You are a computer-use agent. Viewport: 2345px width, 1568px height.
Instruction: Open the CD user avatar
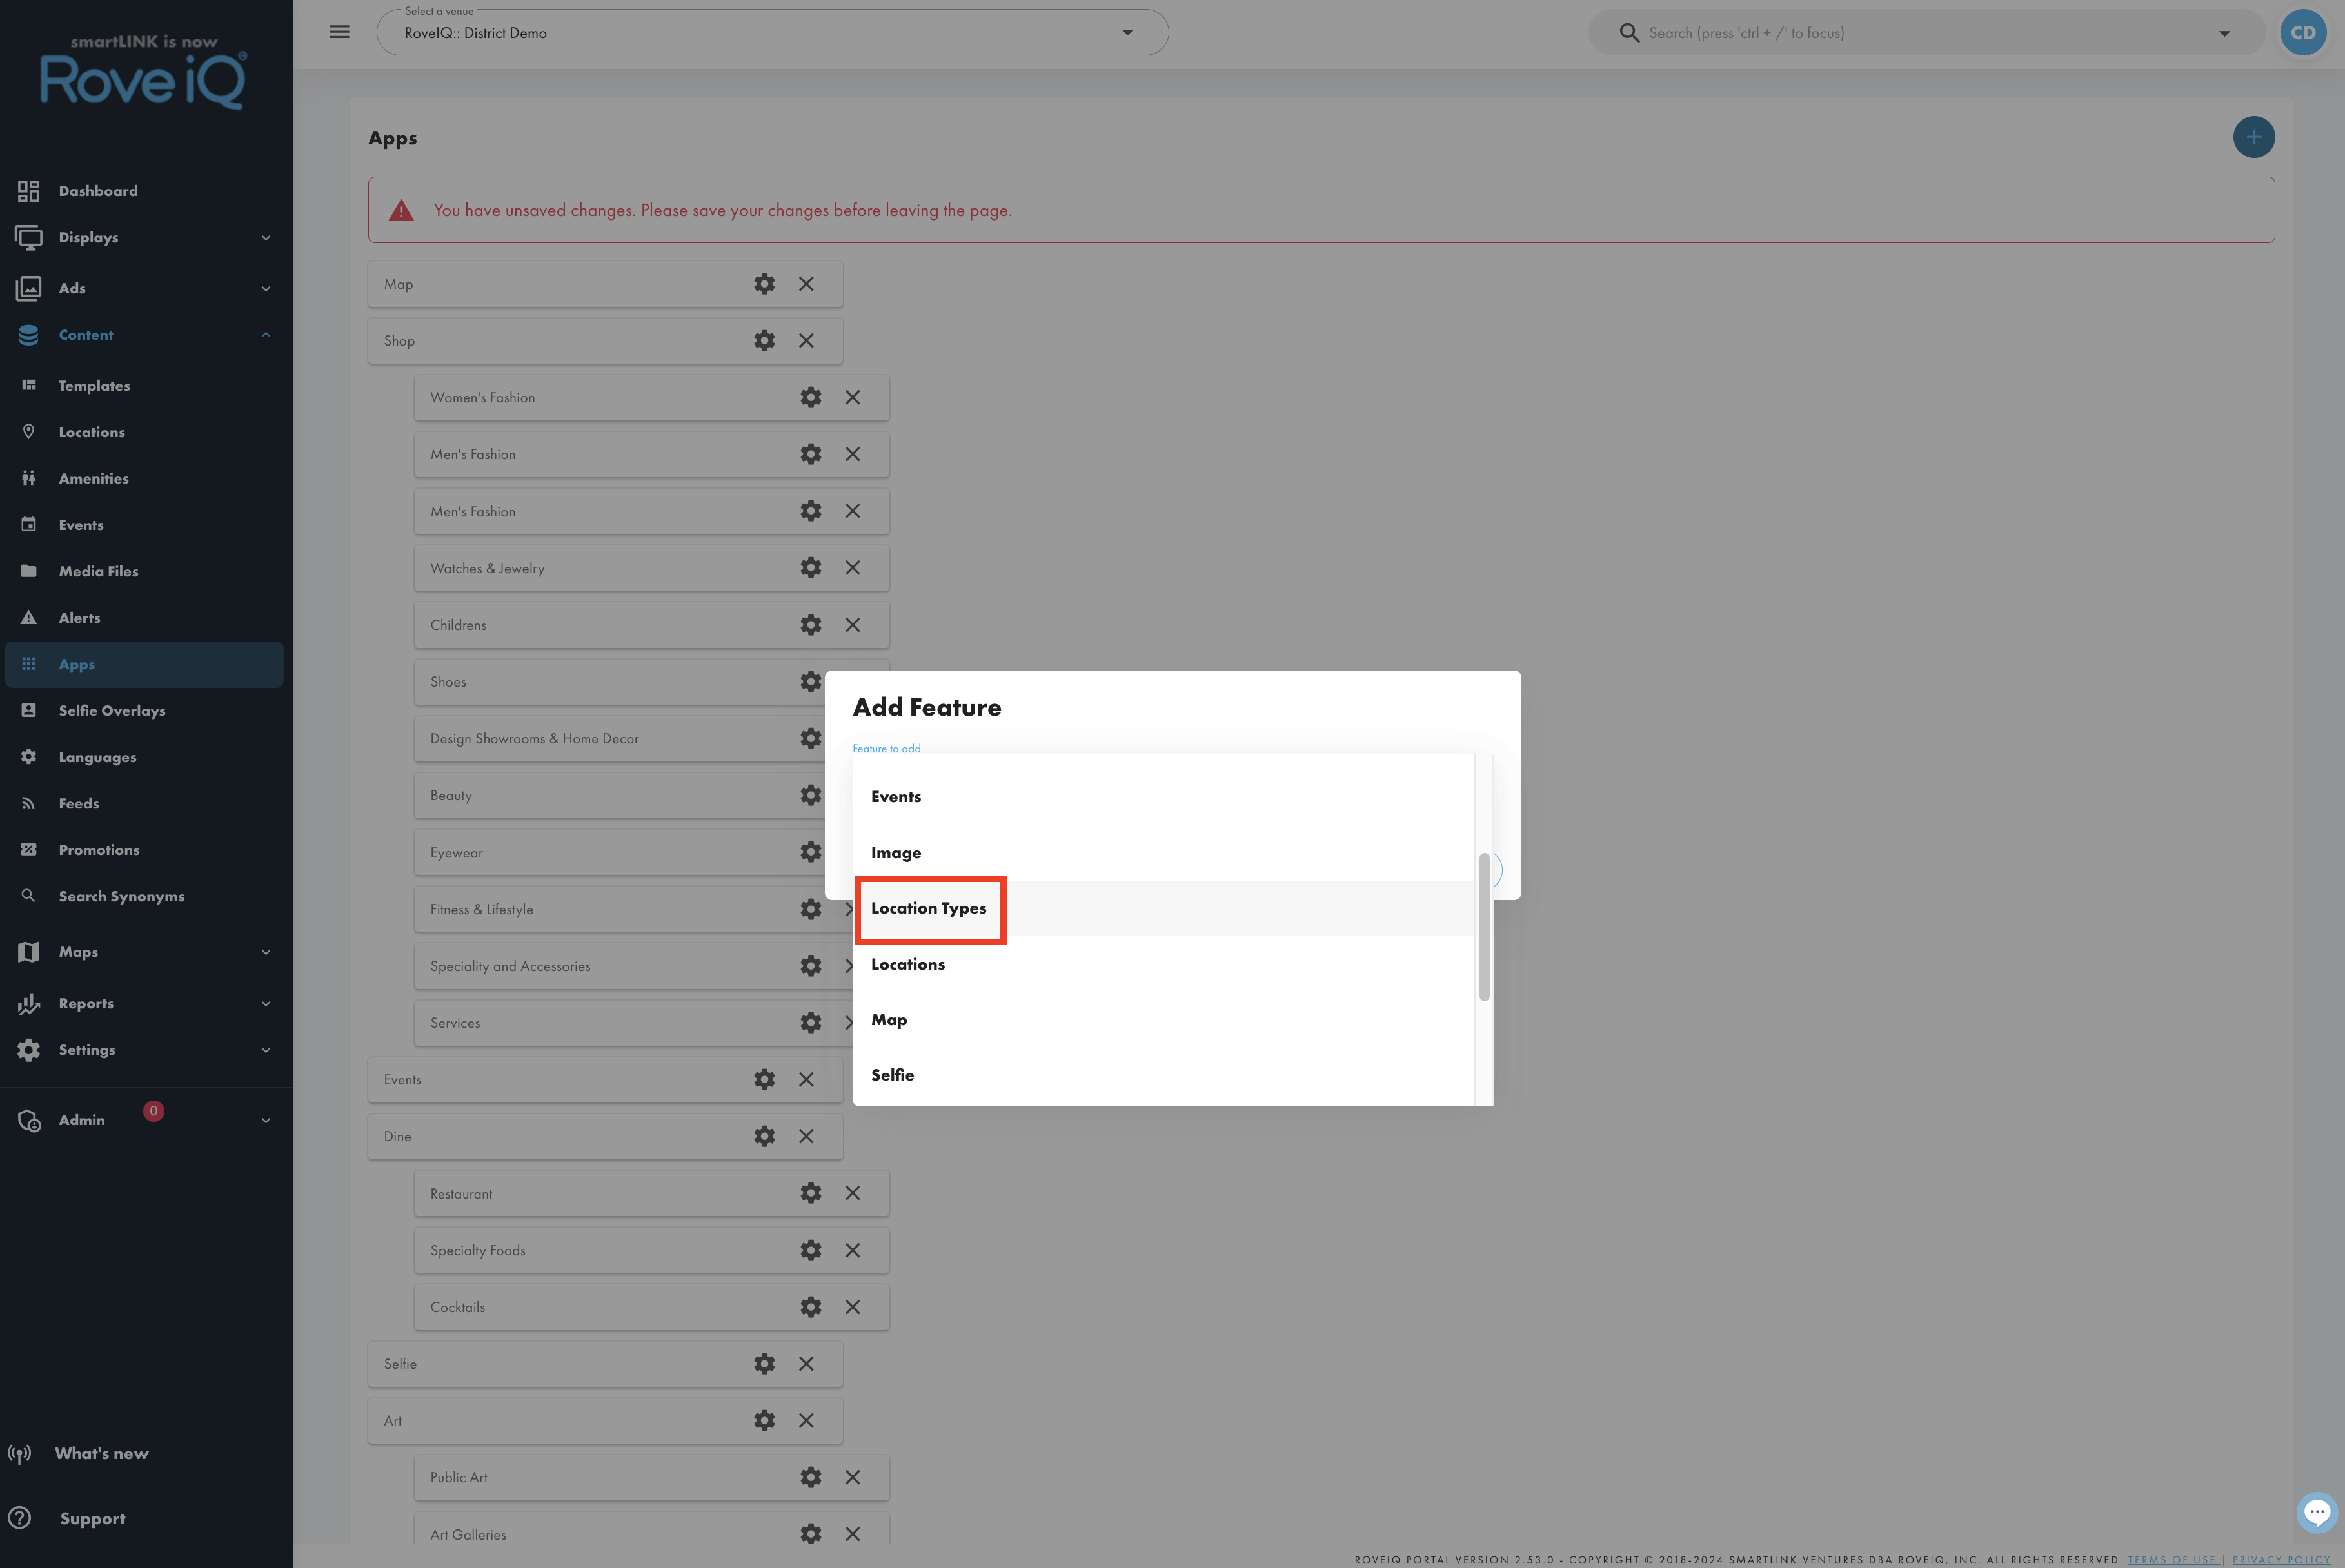[2303, 32]
